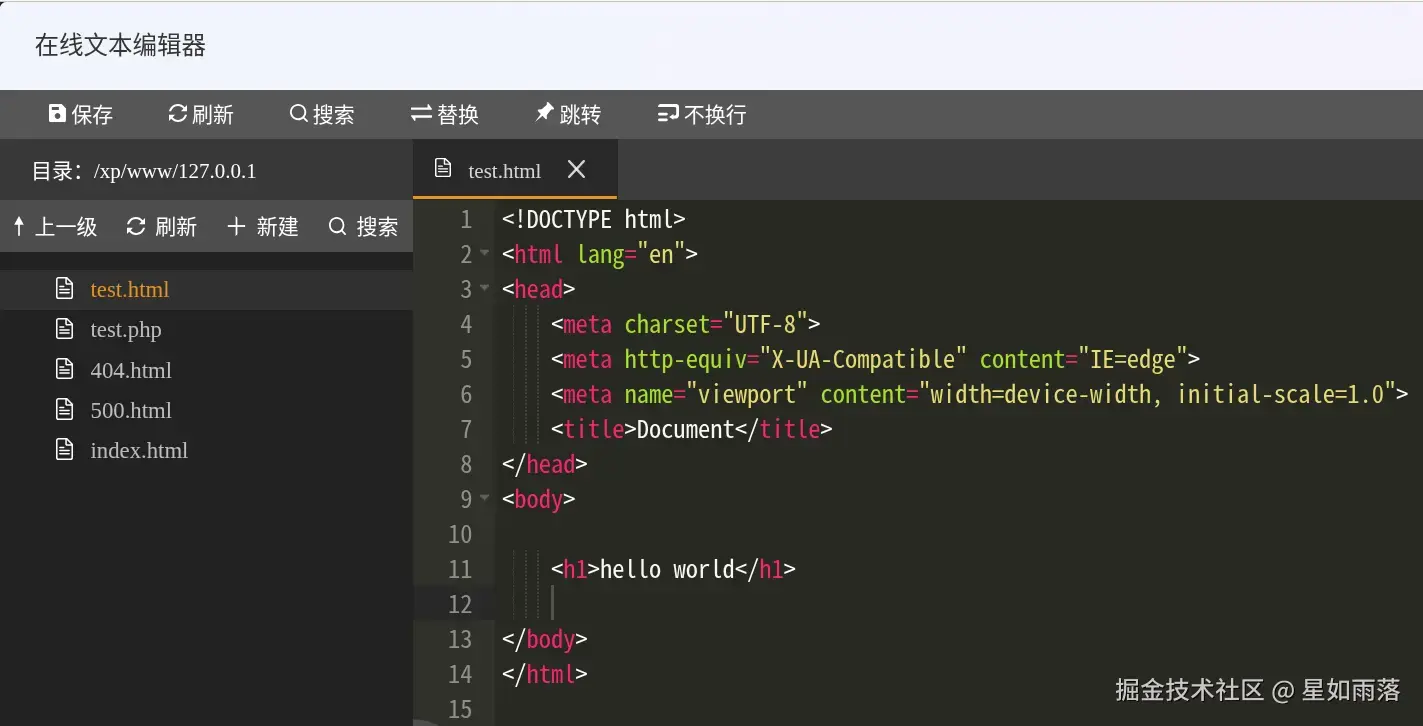Viewport: 1423px width, 726px height.
Task: Switch to the test.html tab label
Action: pos(505,171)
